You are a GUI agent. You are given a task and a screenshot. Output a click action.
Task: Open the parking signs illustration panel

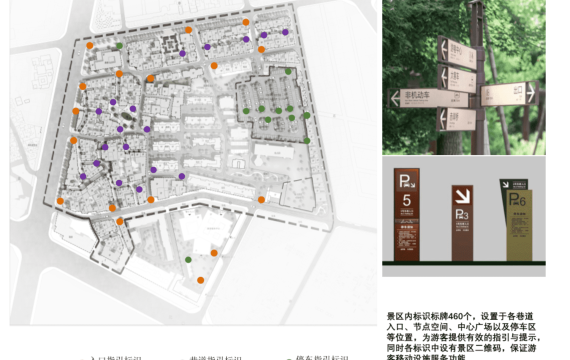point(464,216)
